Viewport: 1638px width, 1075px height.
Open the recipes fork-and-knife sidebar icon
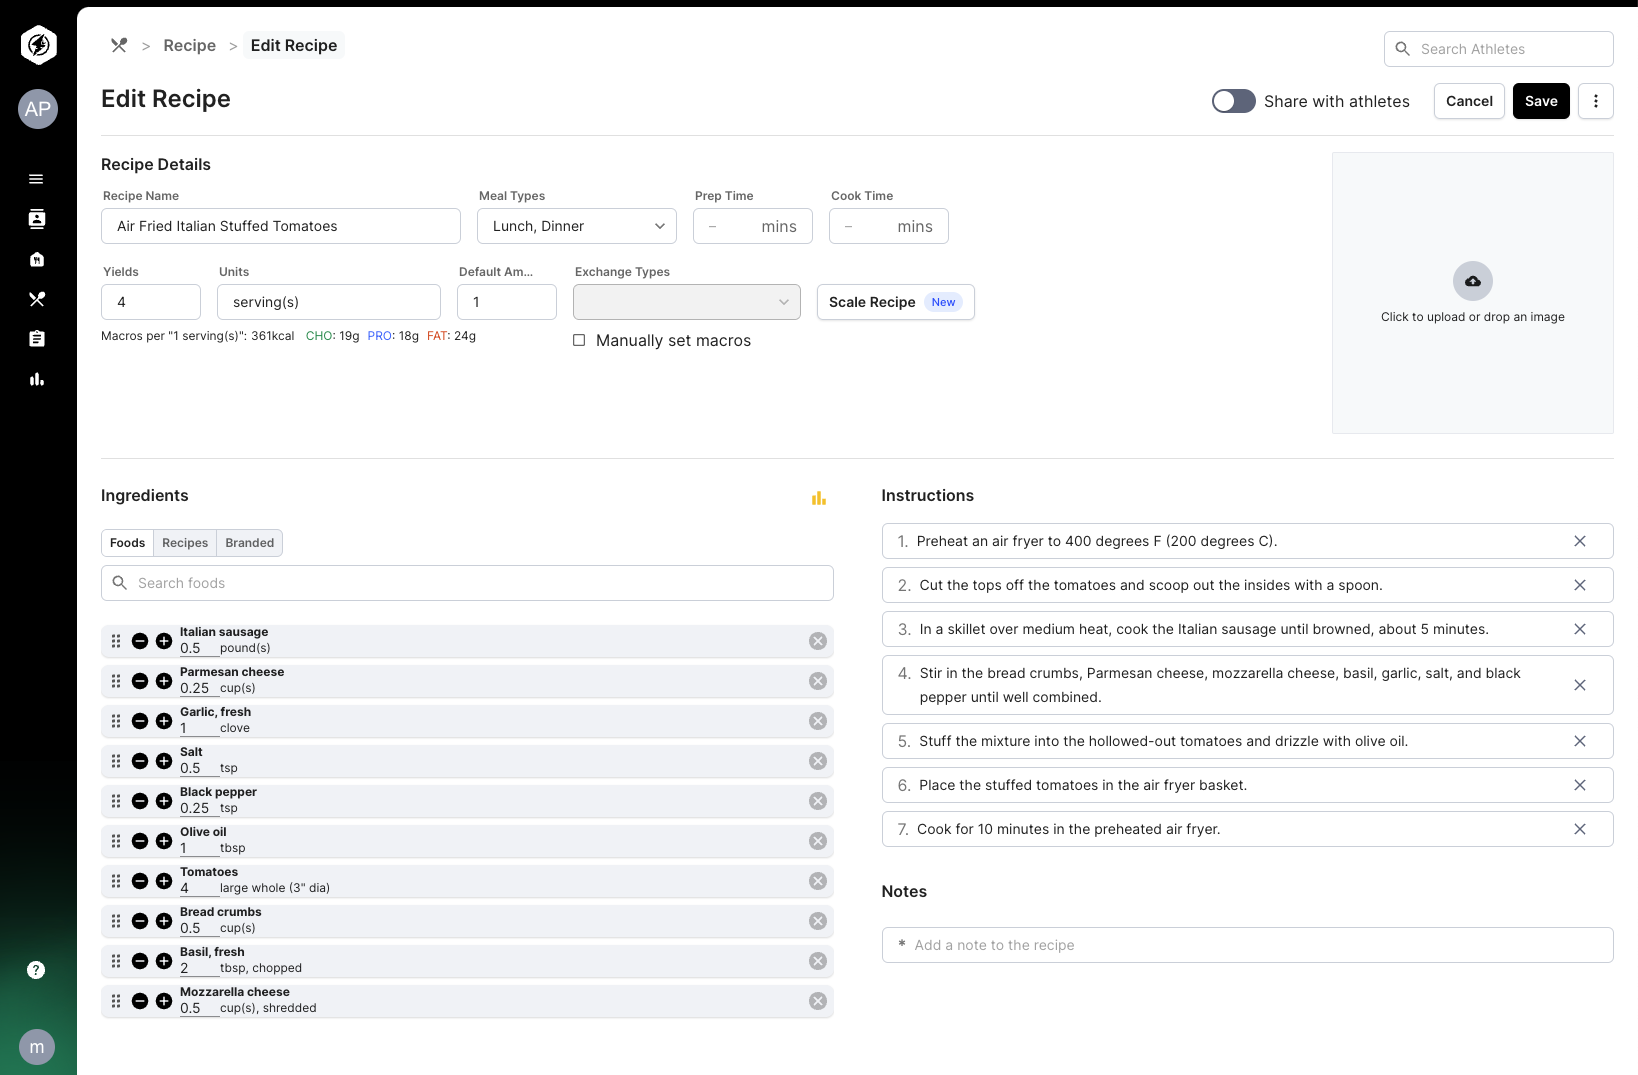pyautogui.click(x=36, y=299)
